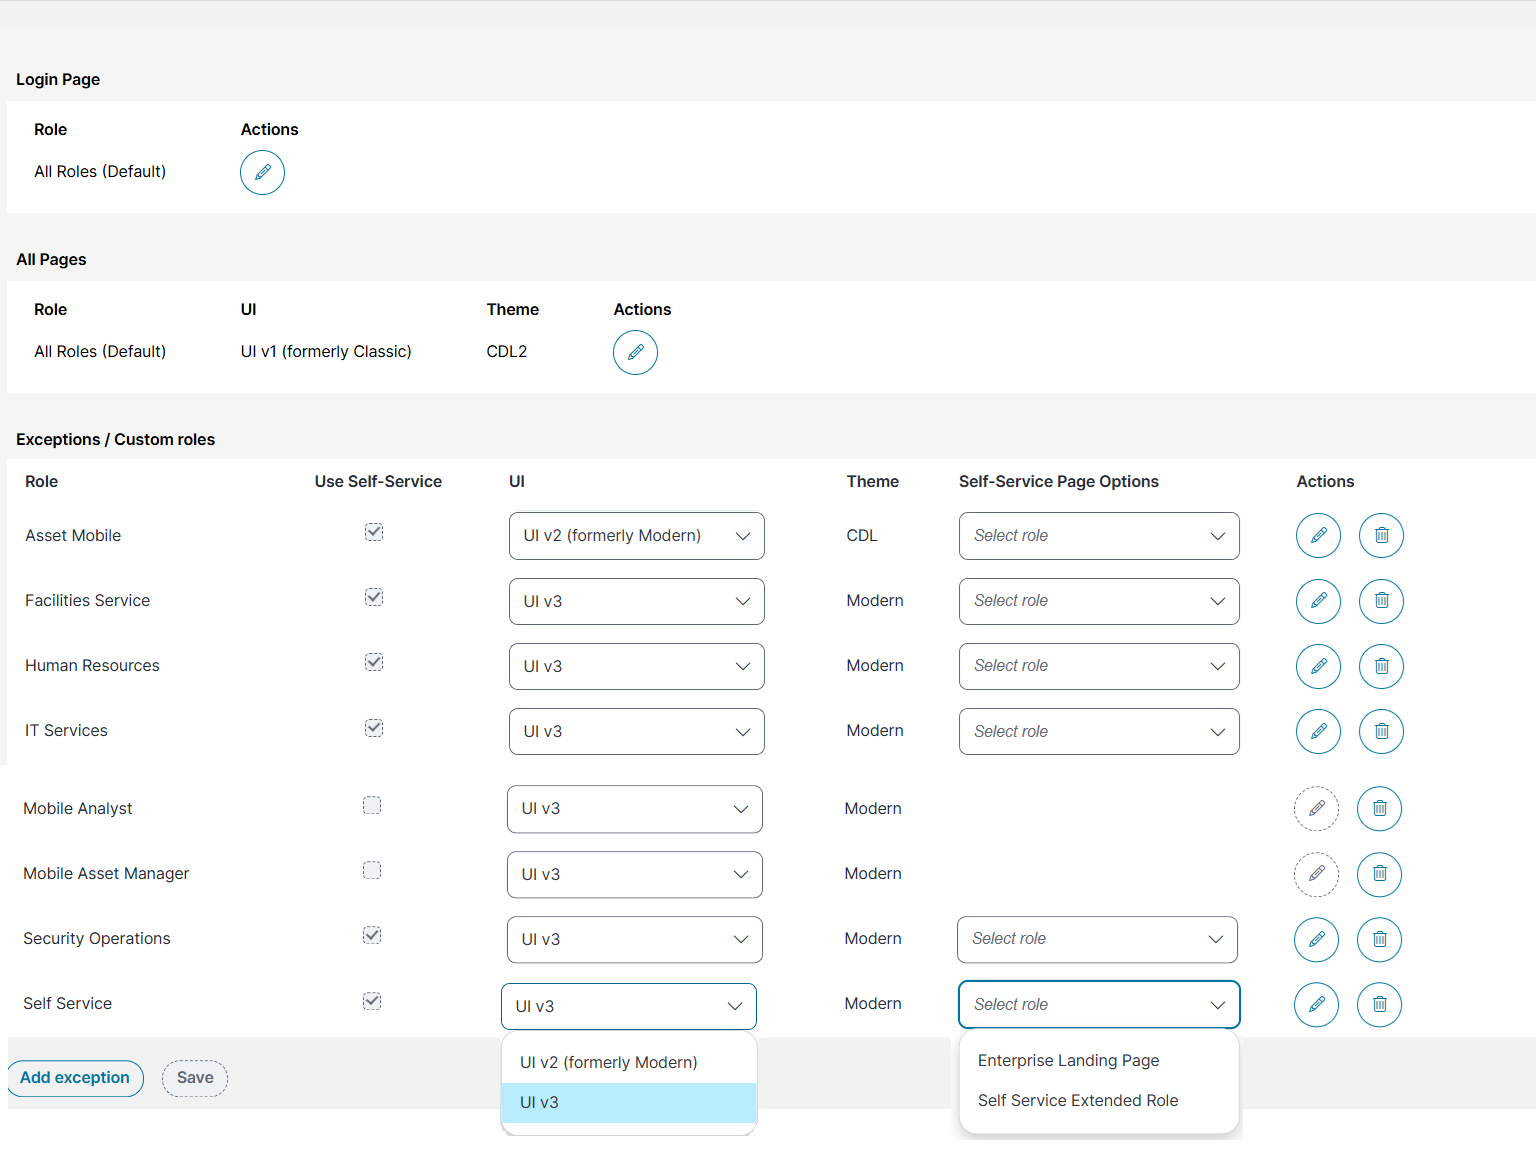
Task: Pick Self Service Extended Role option
Action: click(x=1077, y=1100)
